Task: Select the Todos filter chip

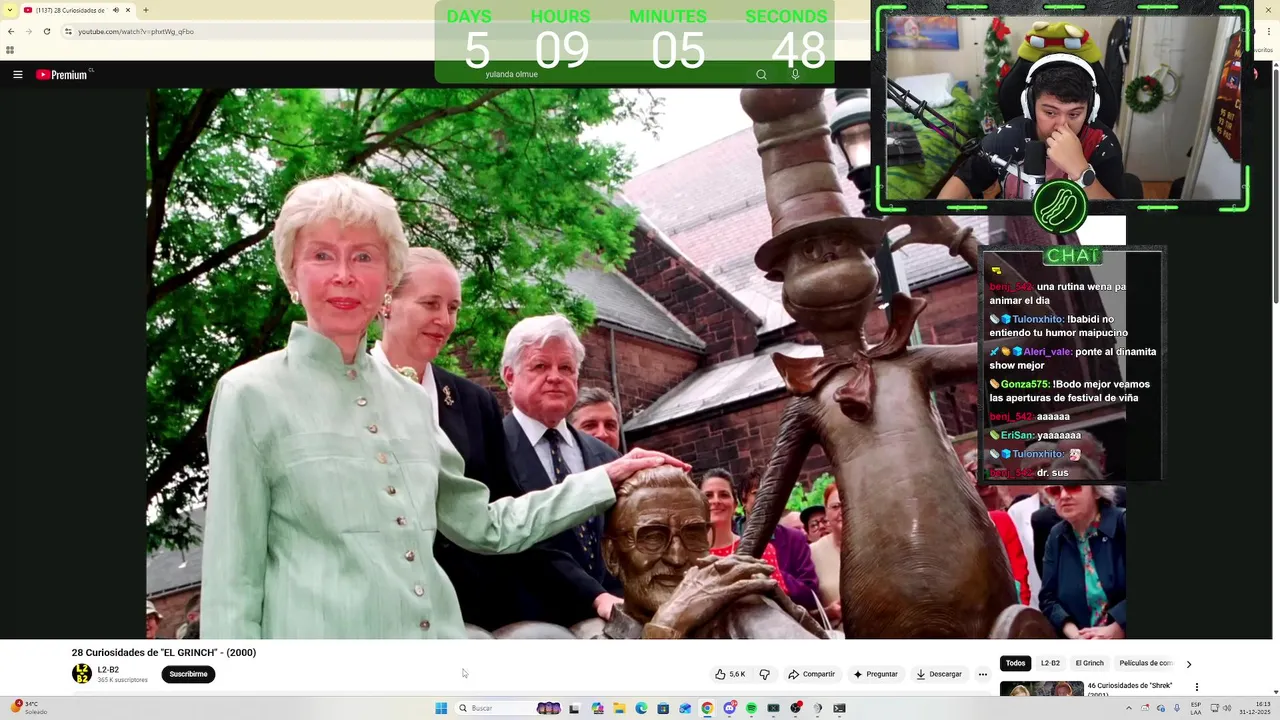Action: click(x=1016, y=663)
